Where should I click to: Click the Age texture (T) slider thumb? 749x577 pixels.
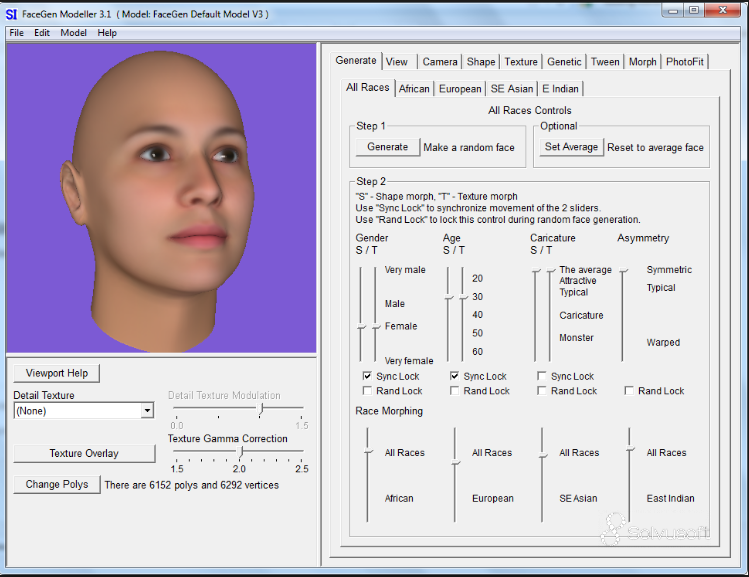[x=463, y=298]
